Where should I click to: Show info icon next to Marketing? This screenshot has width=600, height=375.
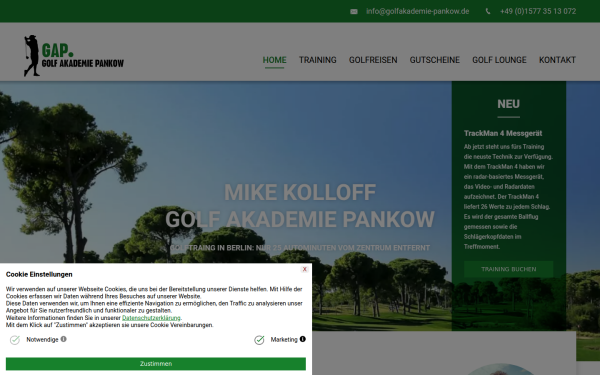click(x=303, y=339)
